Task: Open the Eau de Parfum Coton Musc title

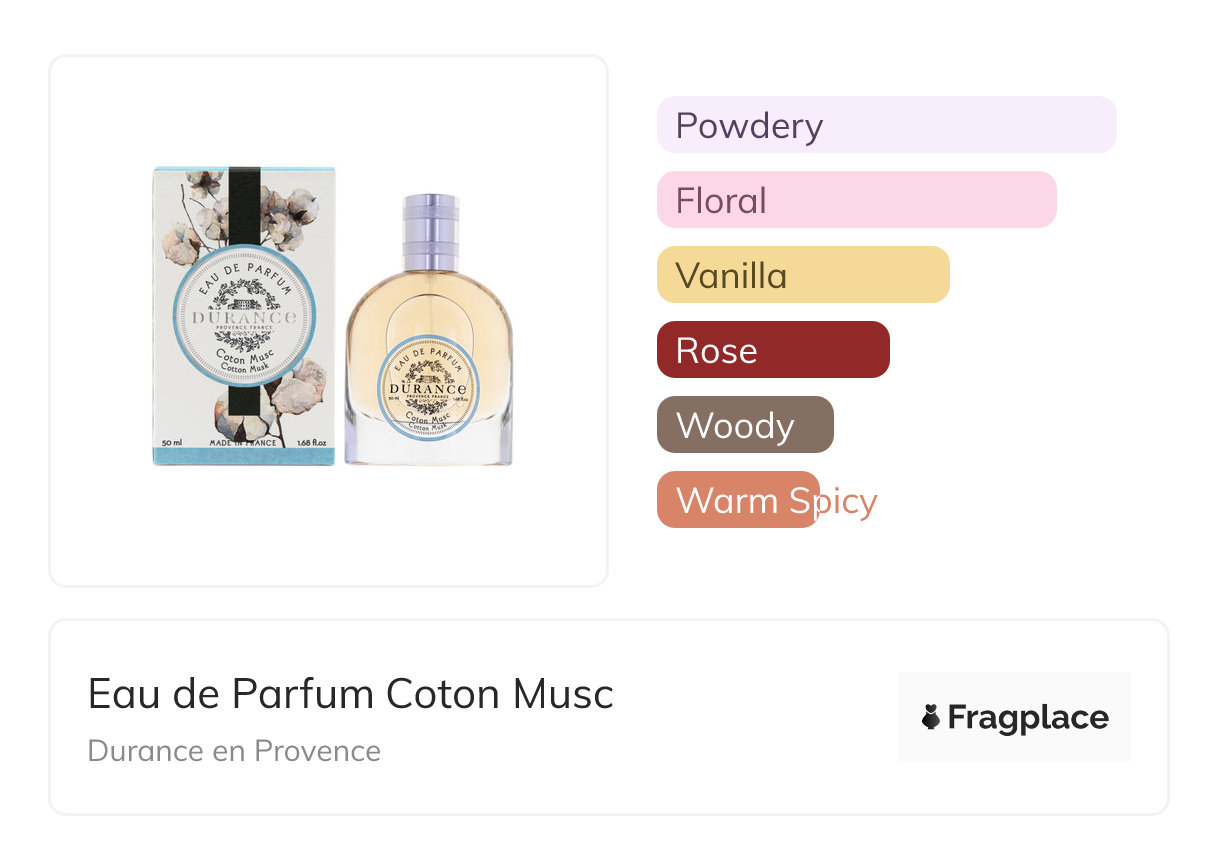Action: pos(350,694)
